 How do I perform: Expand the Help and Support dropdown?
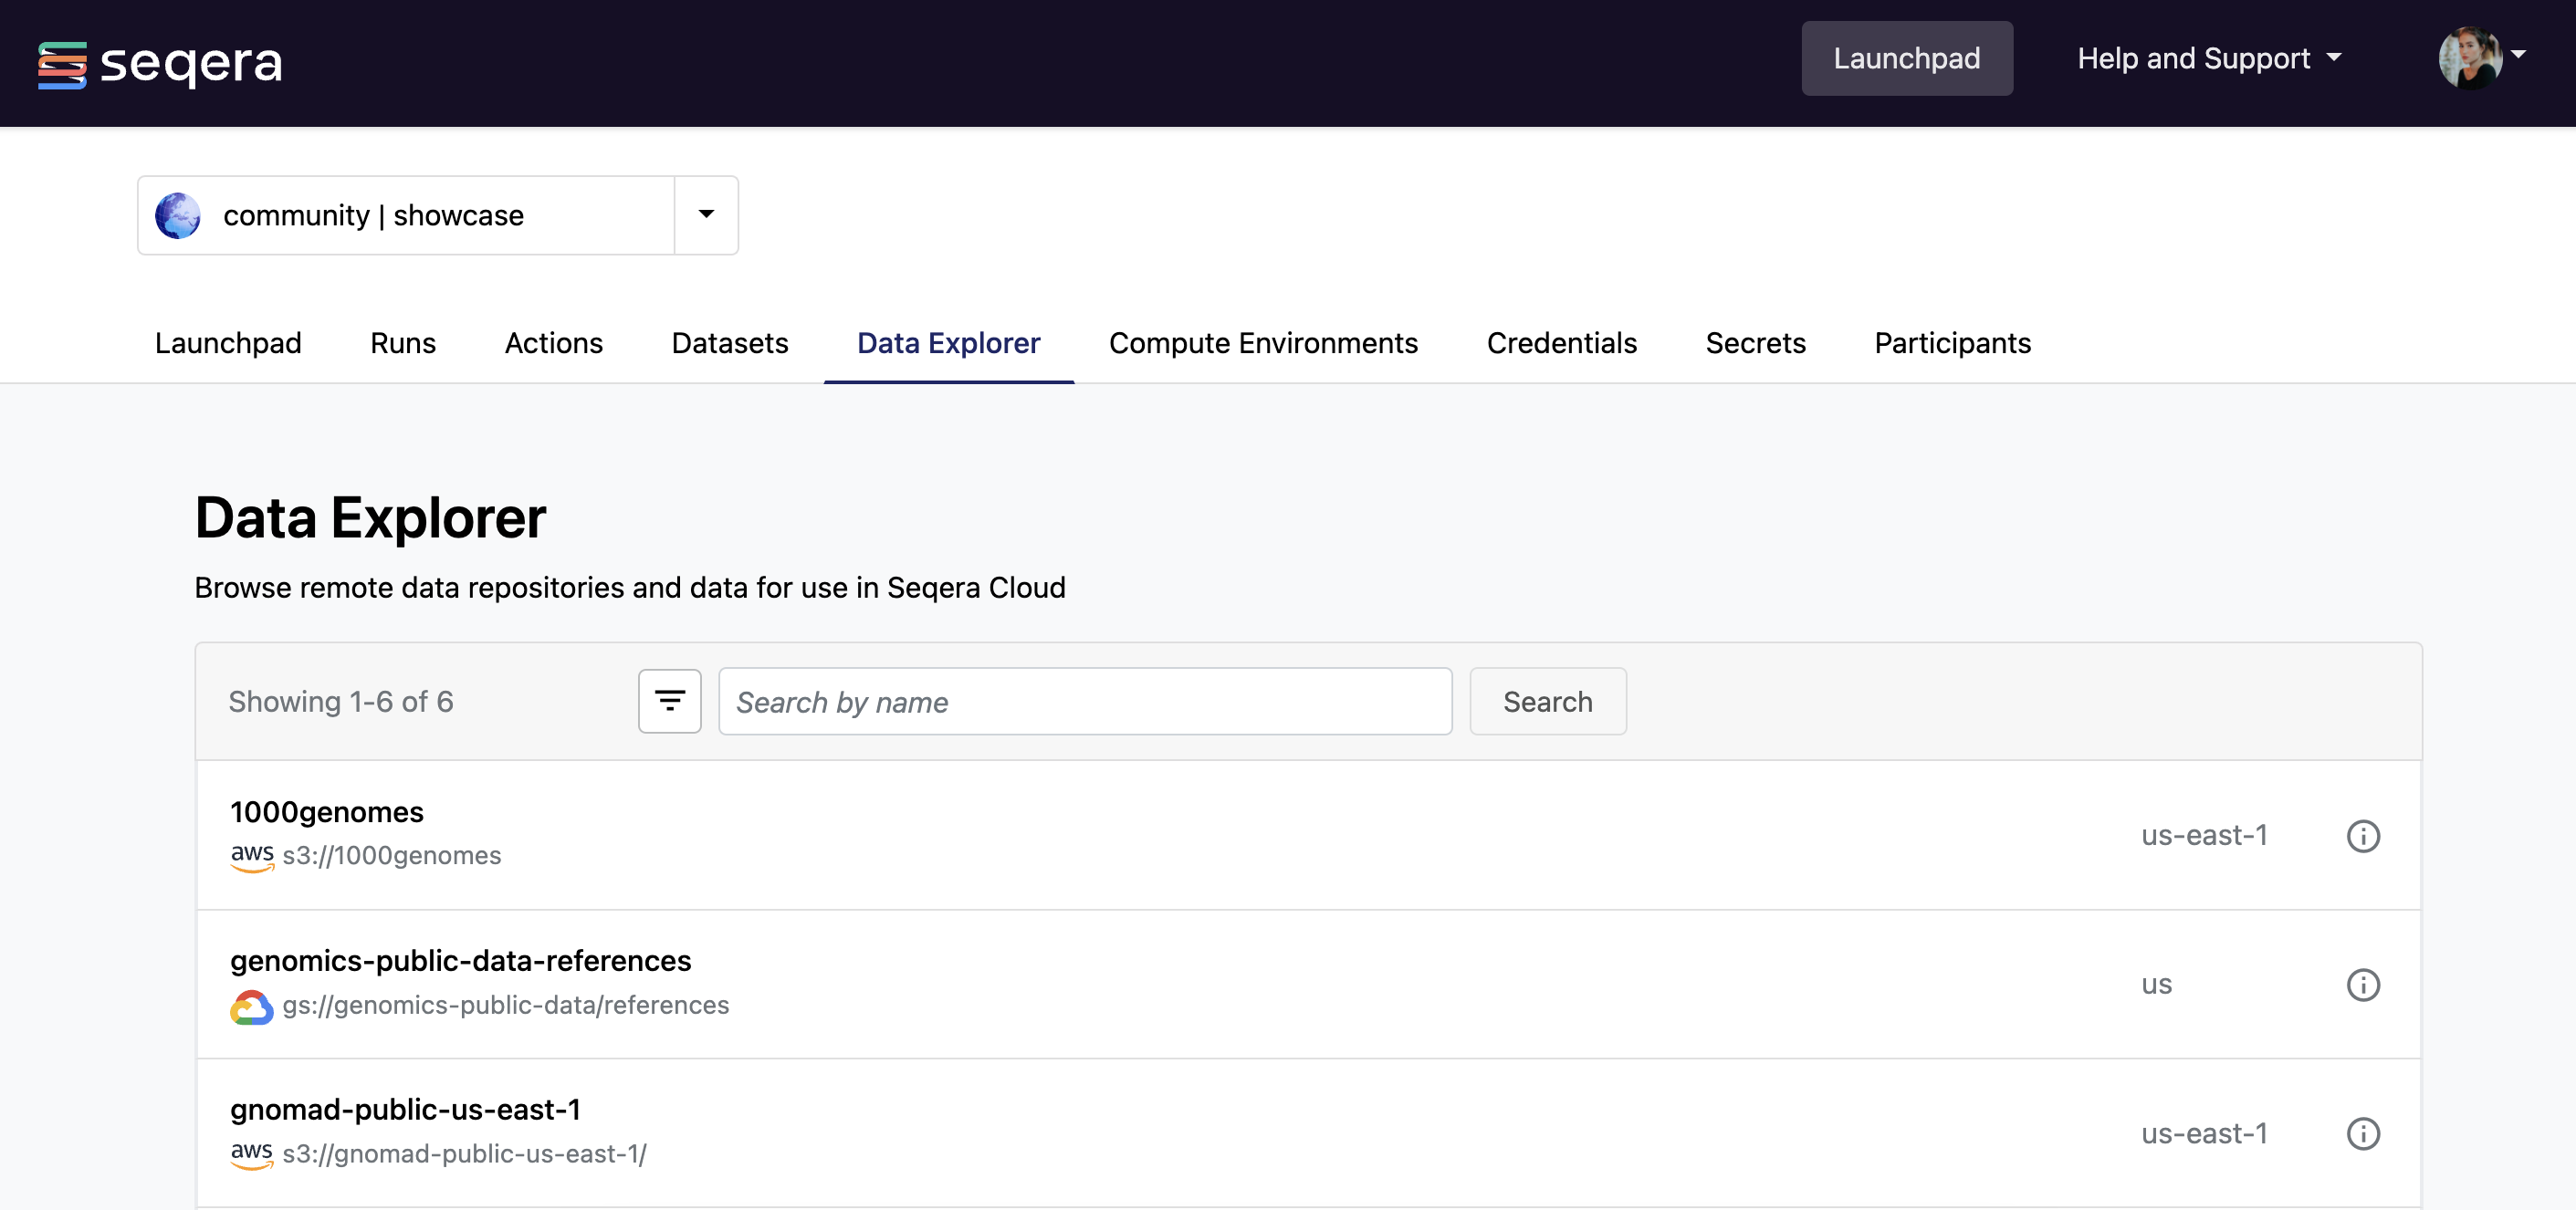2208,59
